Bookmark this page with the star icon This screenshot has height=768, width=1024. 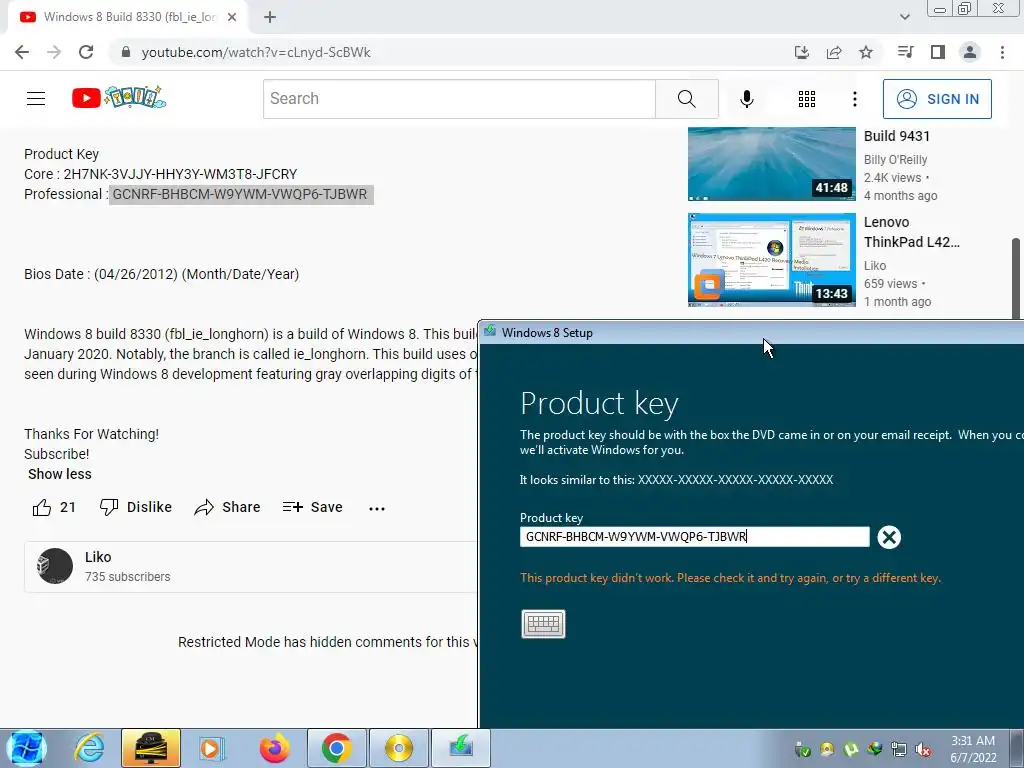[866, 52]
